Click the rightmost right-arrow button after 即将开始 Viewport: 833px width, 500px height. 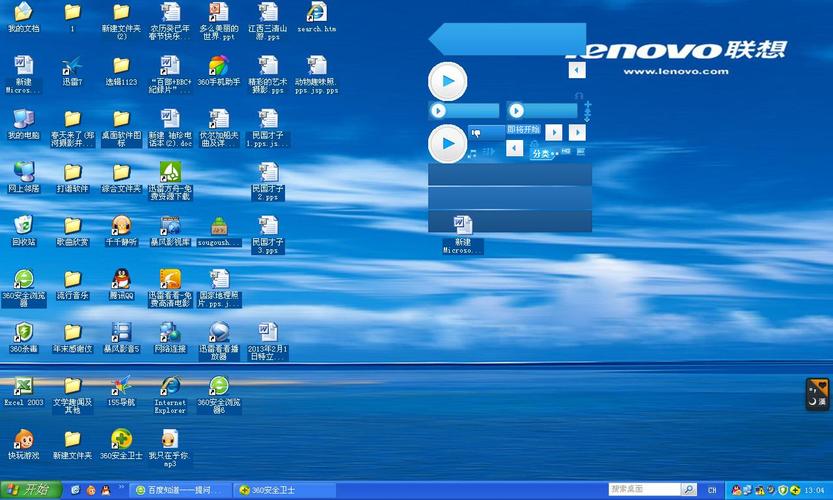click(x=577, y=132)
